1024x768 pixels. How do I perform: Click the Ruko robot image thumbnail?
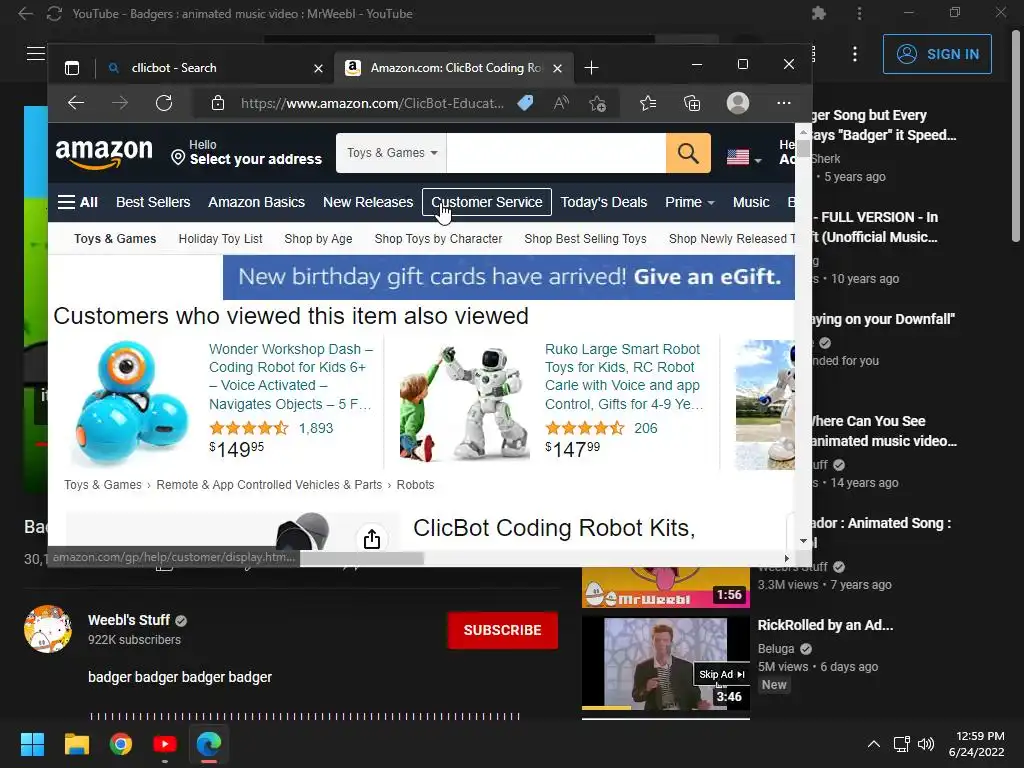tap(464, 403)
